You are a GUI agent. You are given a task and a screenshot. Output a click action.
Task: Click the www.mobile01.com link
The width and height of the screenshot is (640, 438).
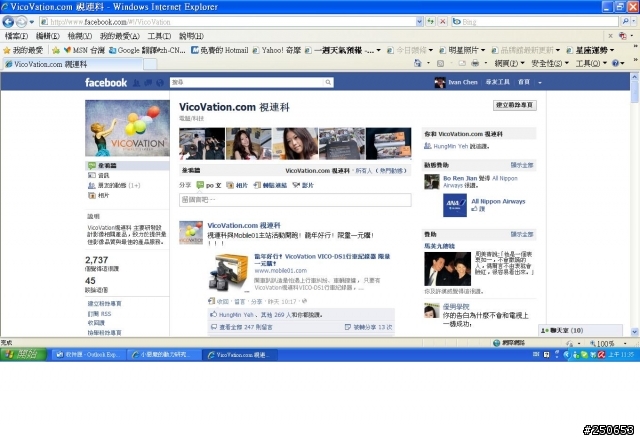pyautogui.click(x=280, y=271)
